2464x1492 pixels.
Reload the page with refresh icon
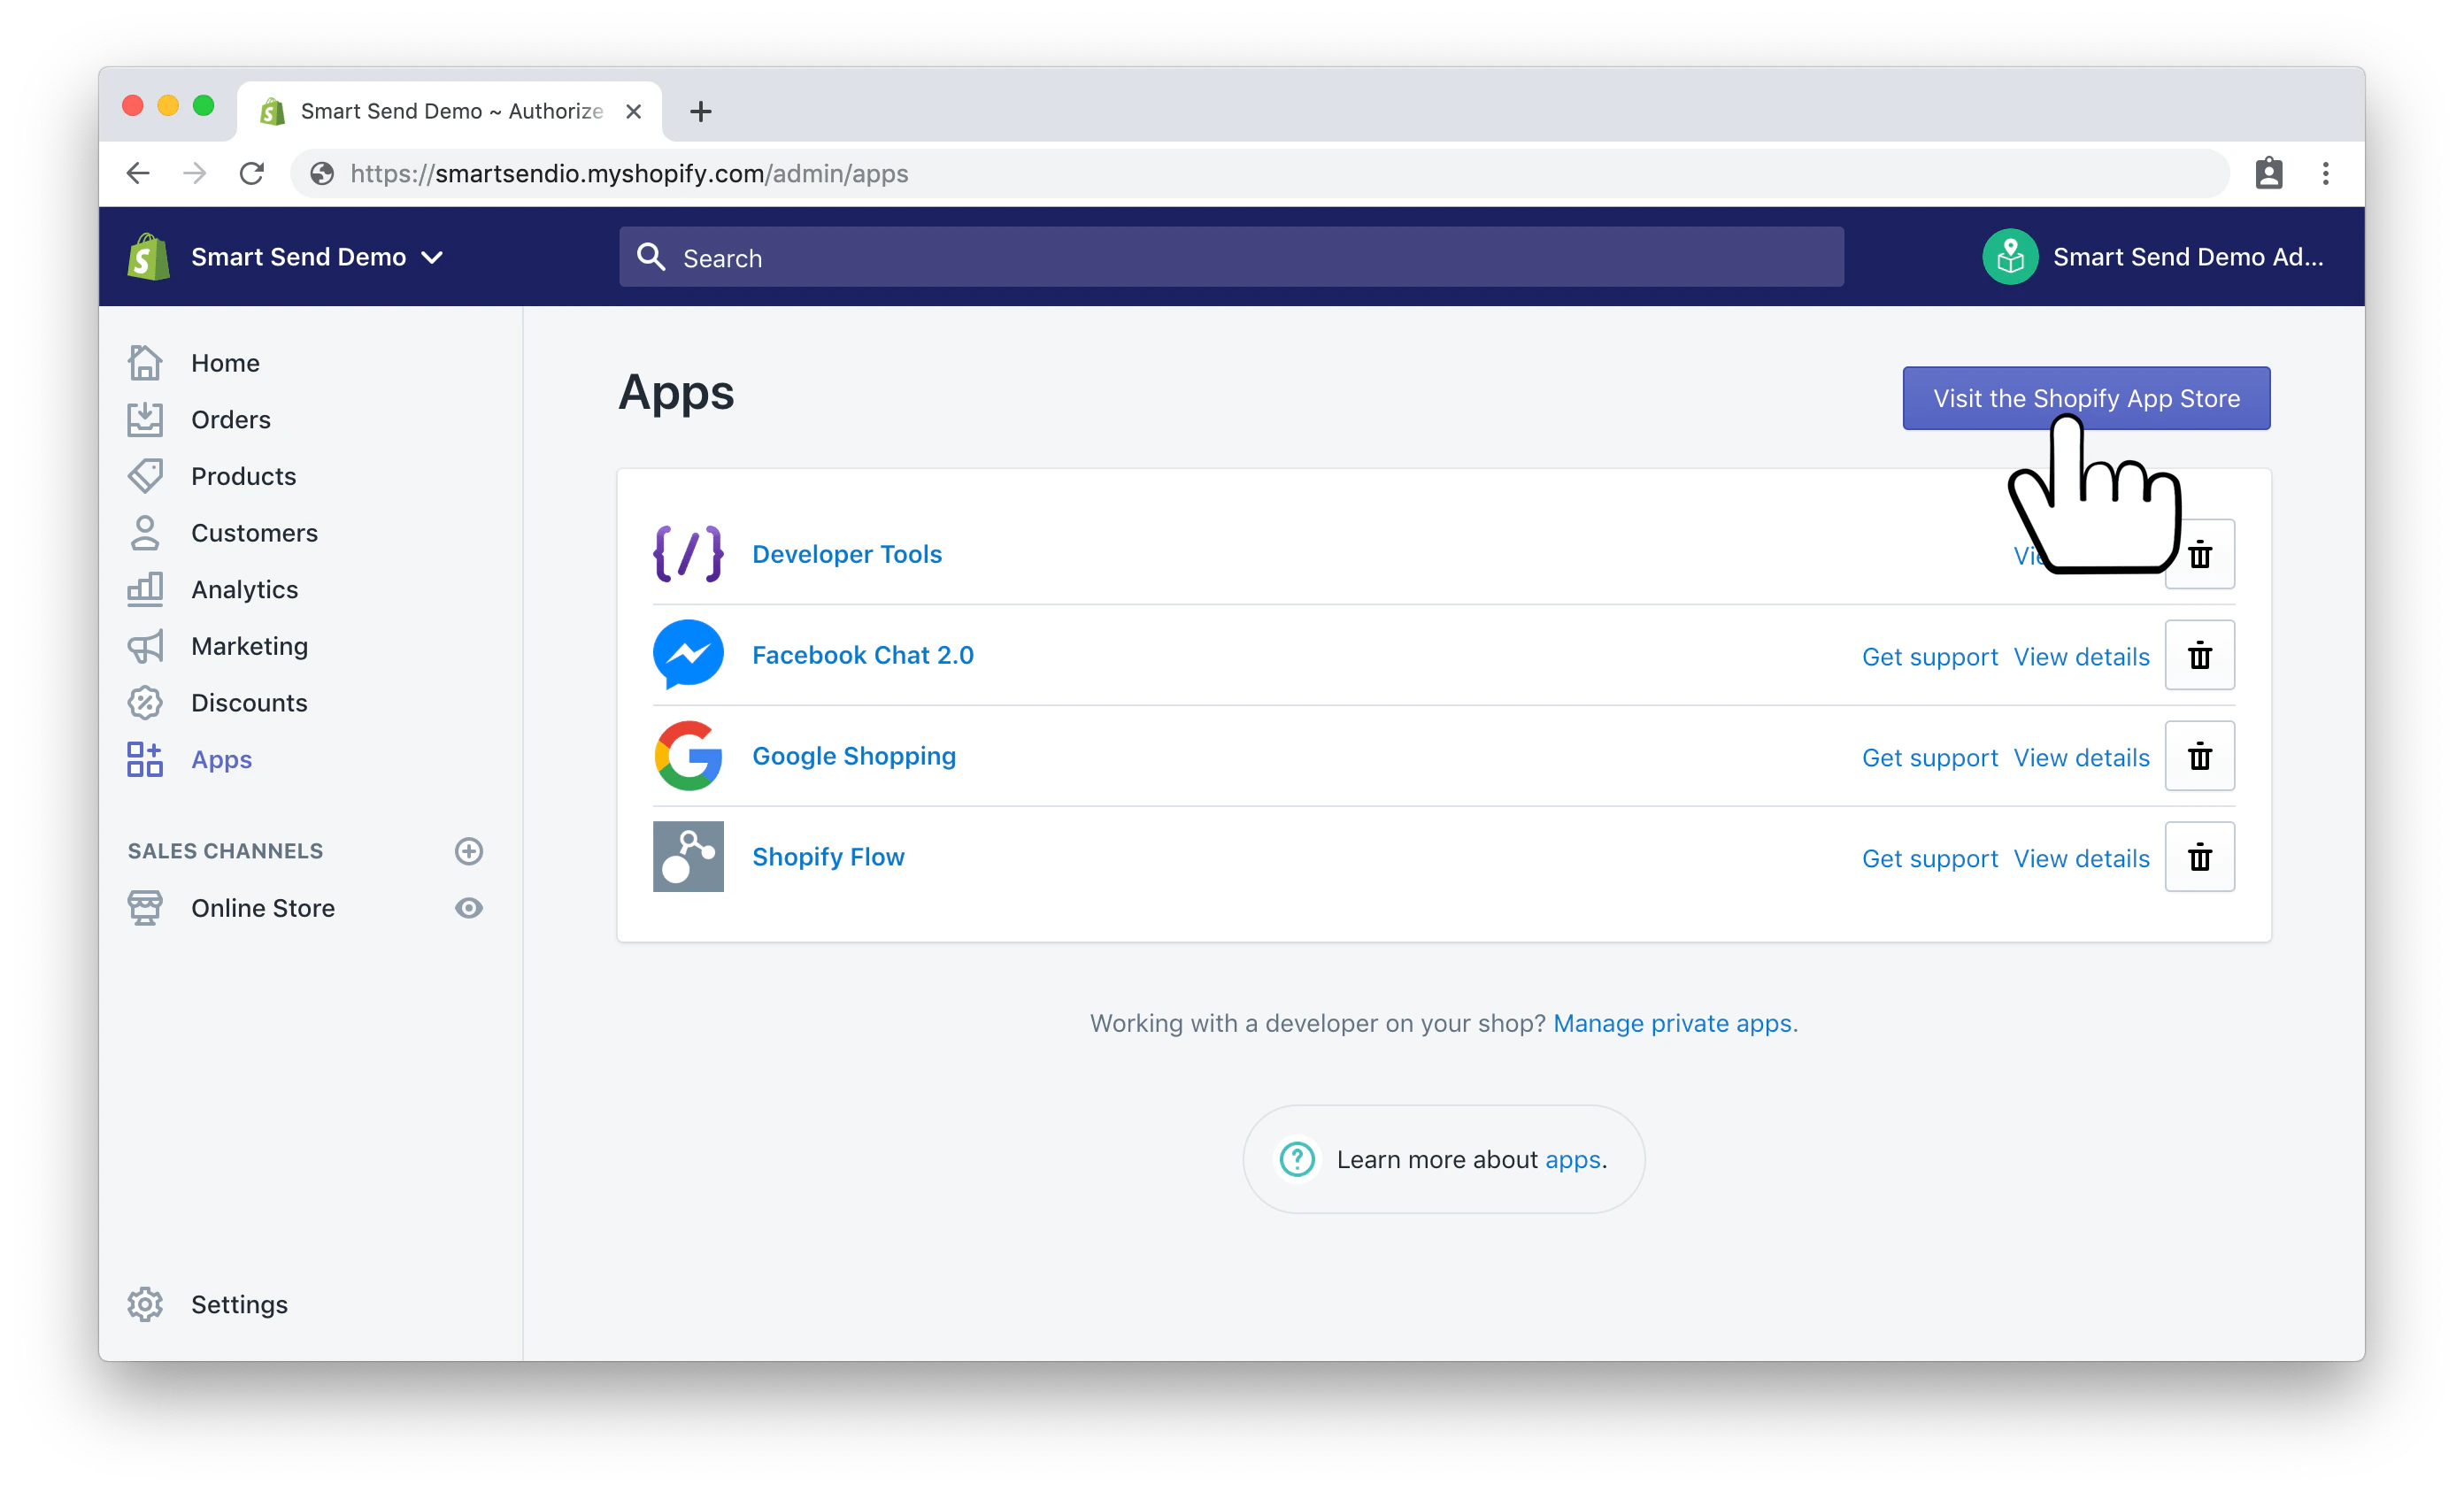(x=252, y=173)
